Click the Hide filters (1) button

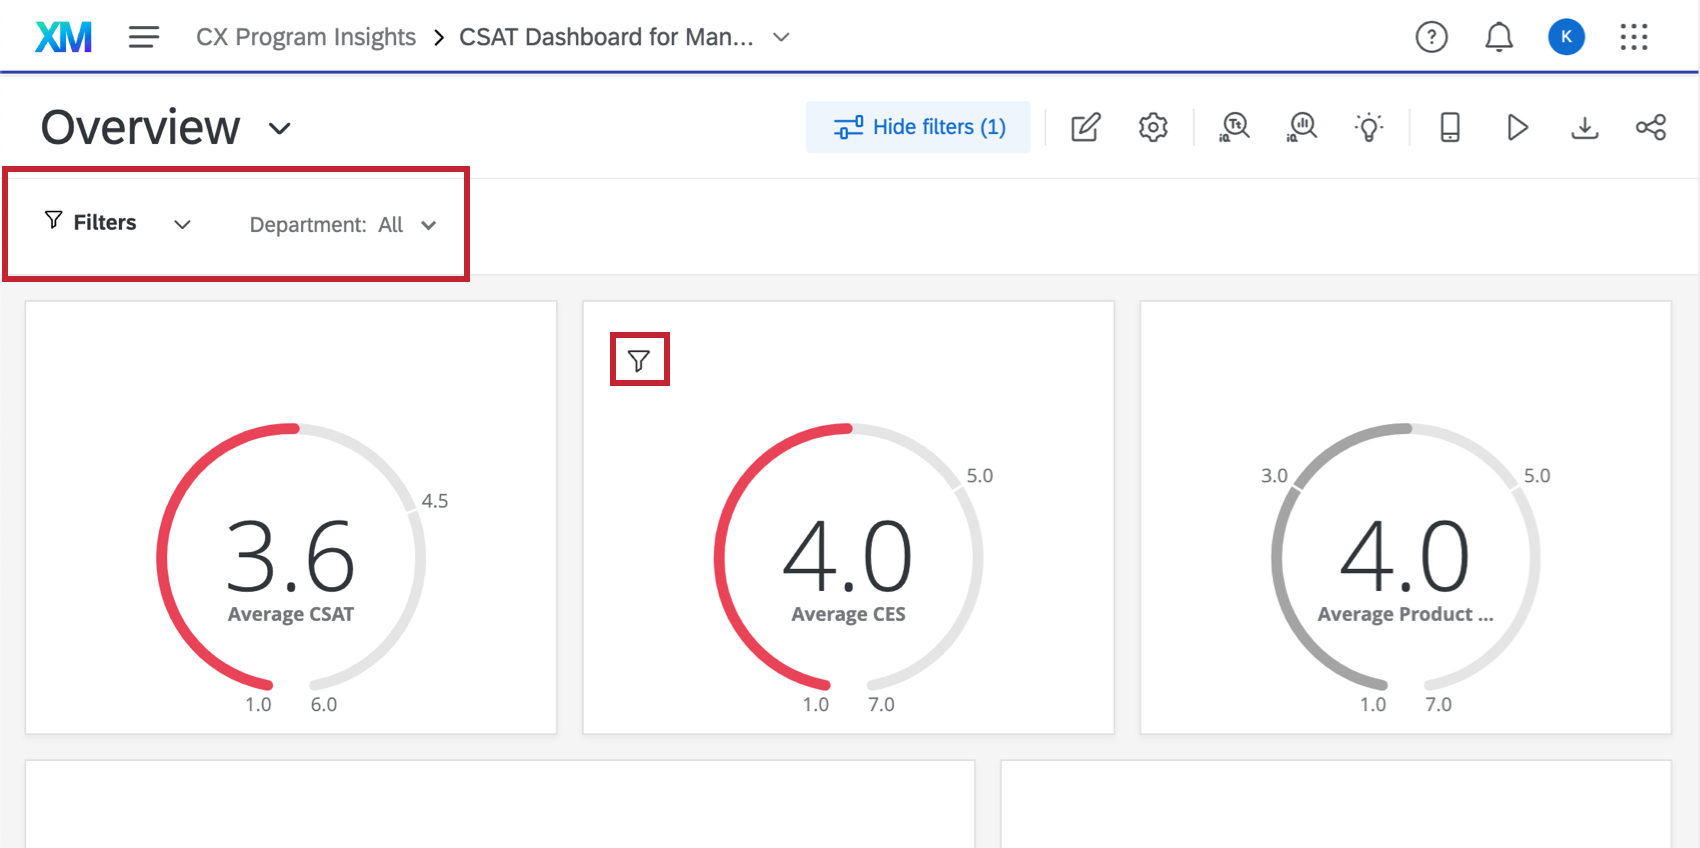coord(918,127)
